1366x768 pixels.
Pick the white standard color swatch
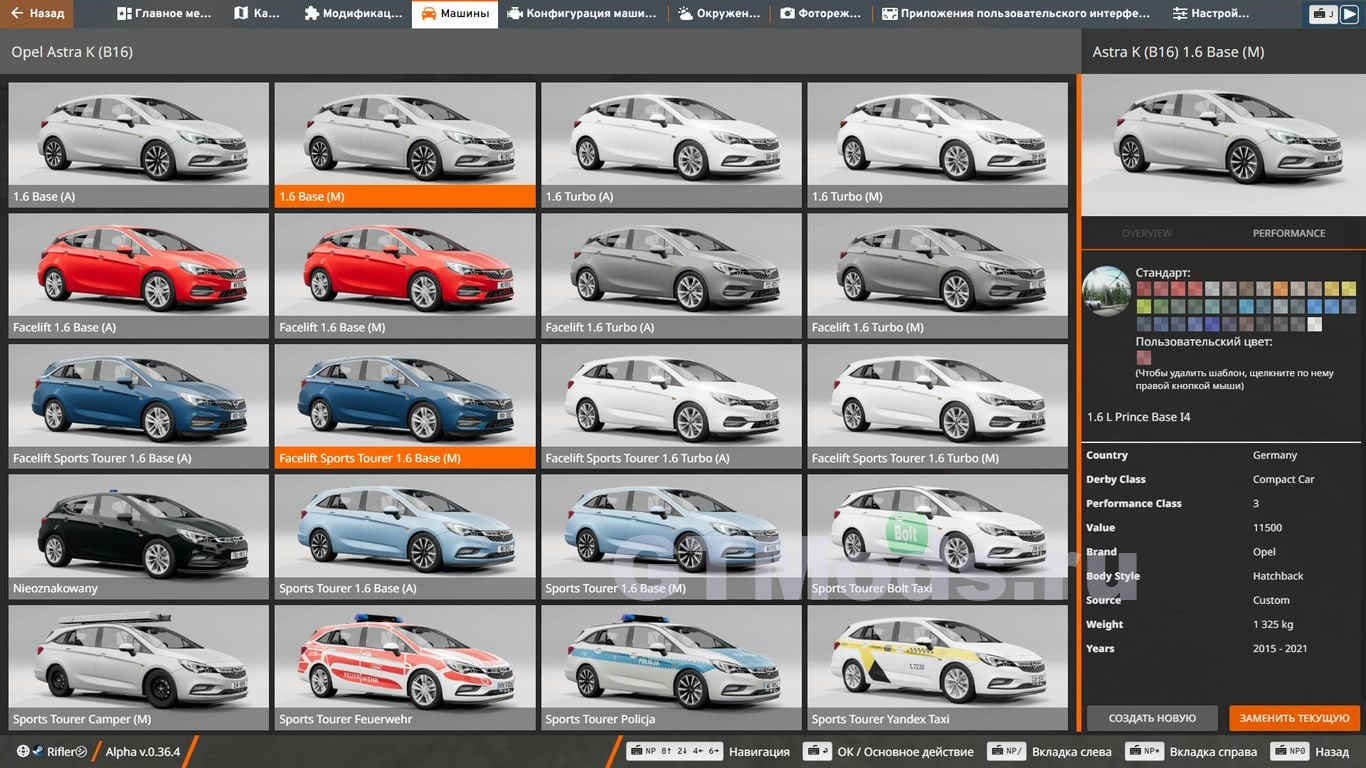click(1315, 324)
